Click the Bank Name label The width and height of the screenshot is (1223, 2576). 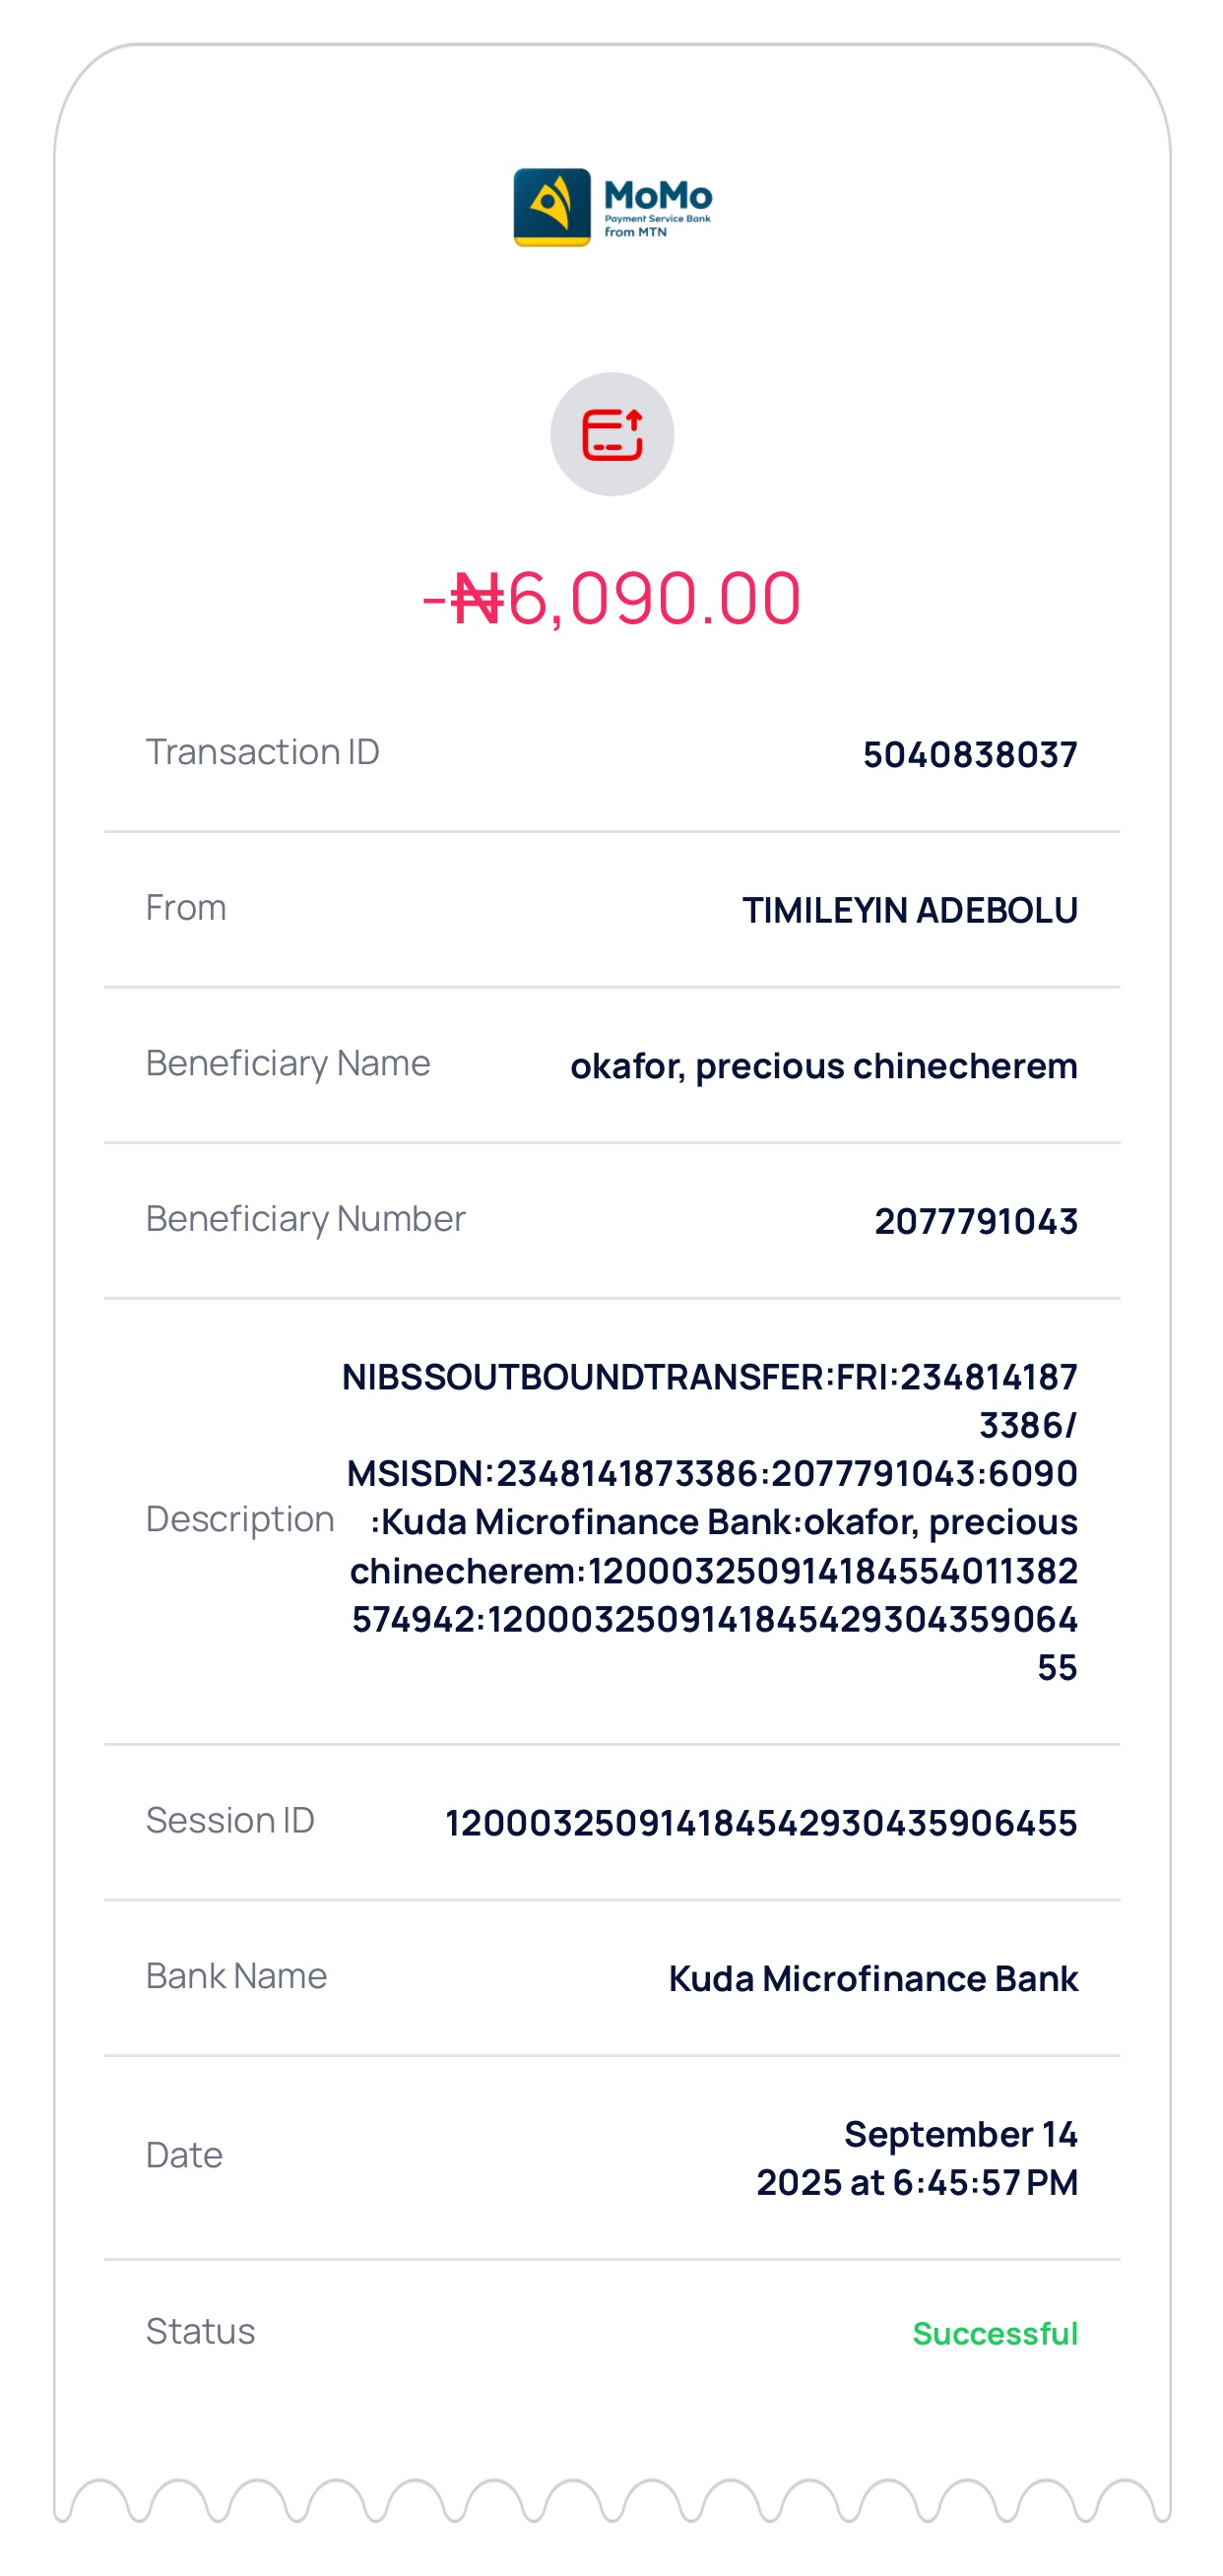(236, 1976)
